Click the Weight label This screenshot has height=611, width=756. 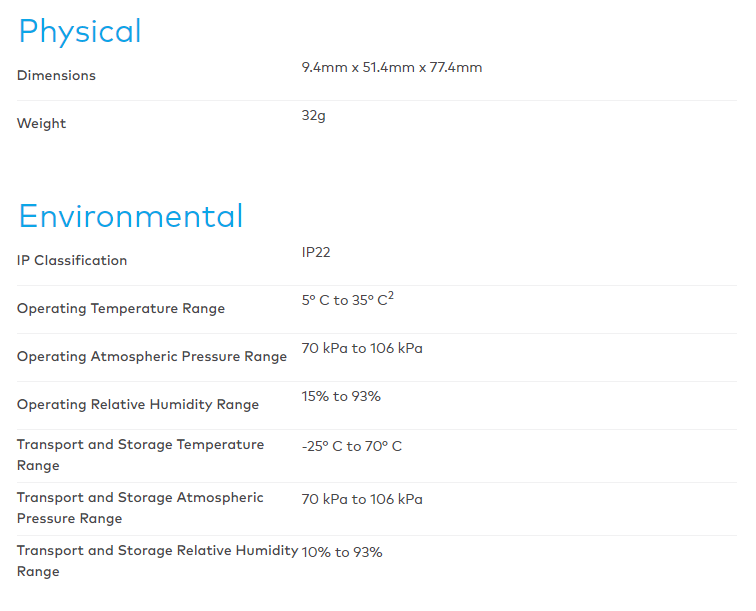pyautogui.click(x=41, y=124)
